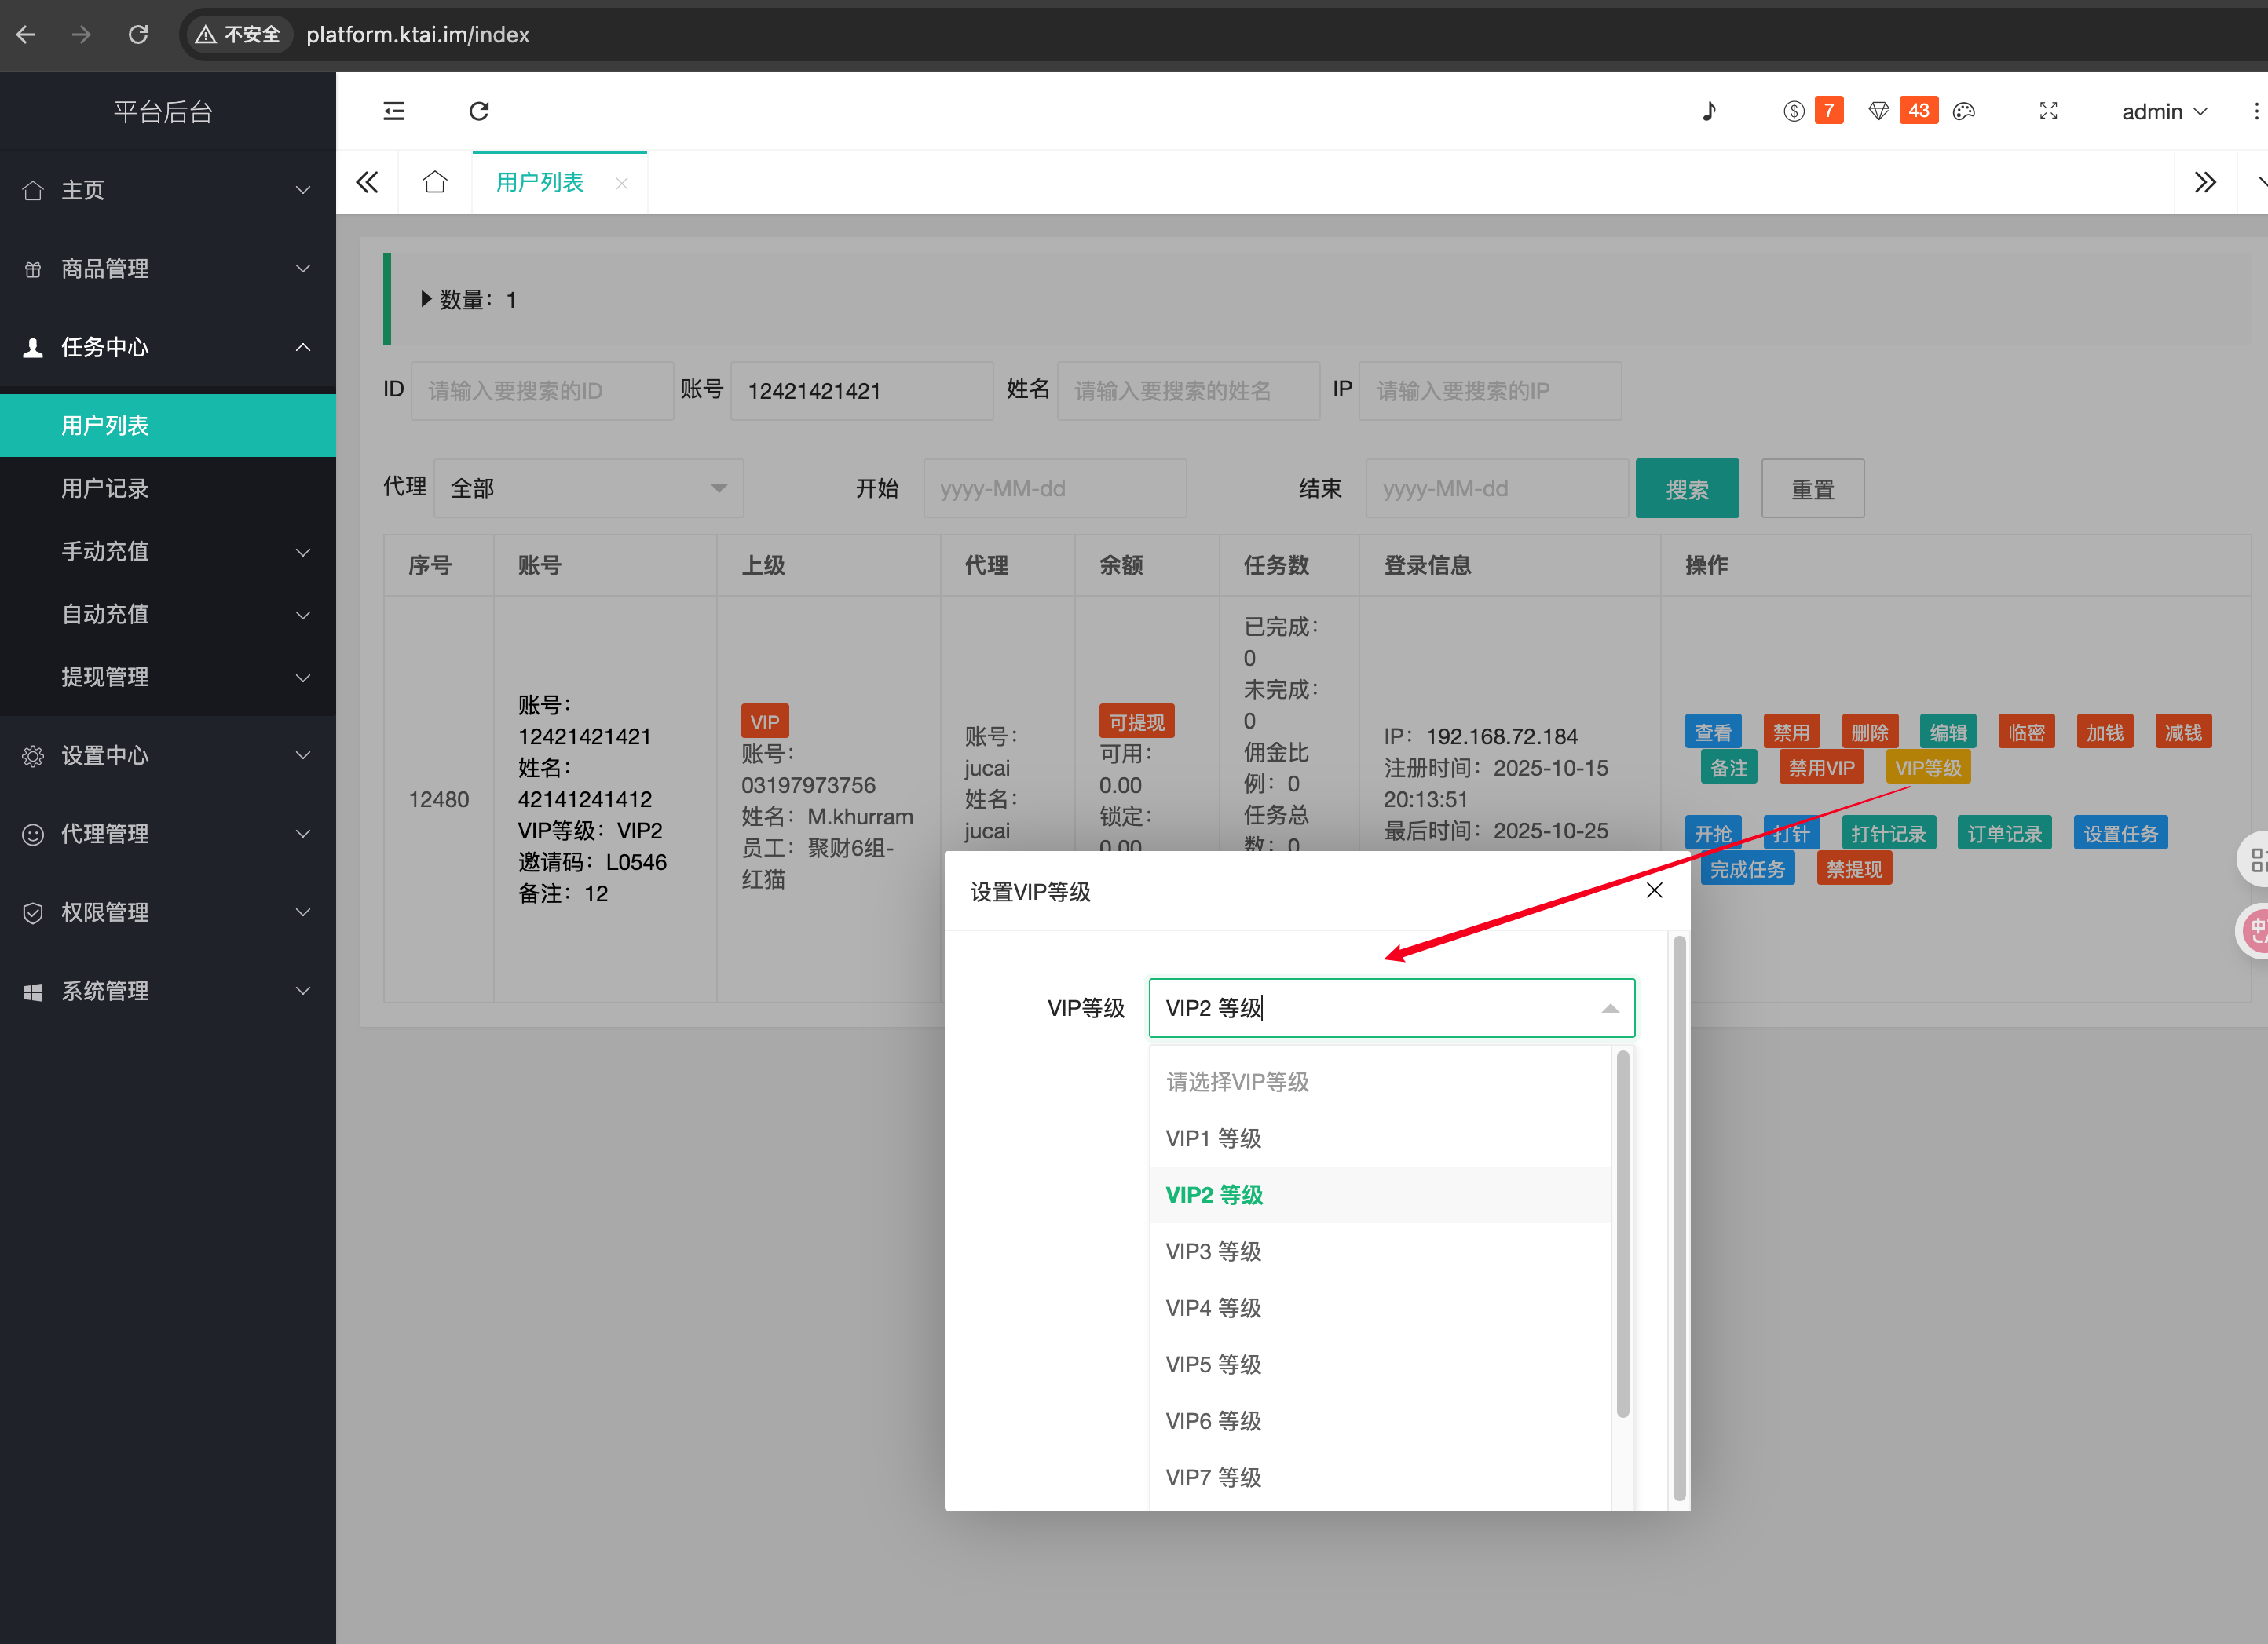Click the diamond notification icon
Screen dimensions: 2268x1644
tap(1878, 111)
